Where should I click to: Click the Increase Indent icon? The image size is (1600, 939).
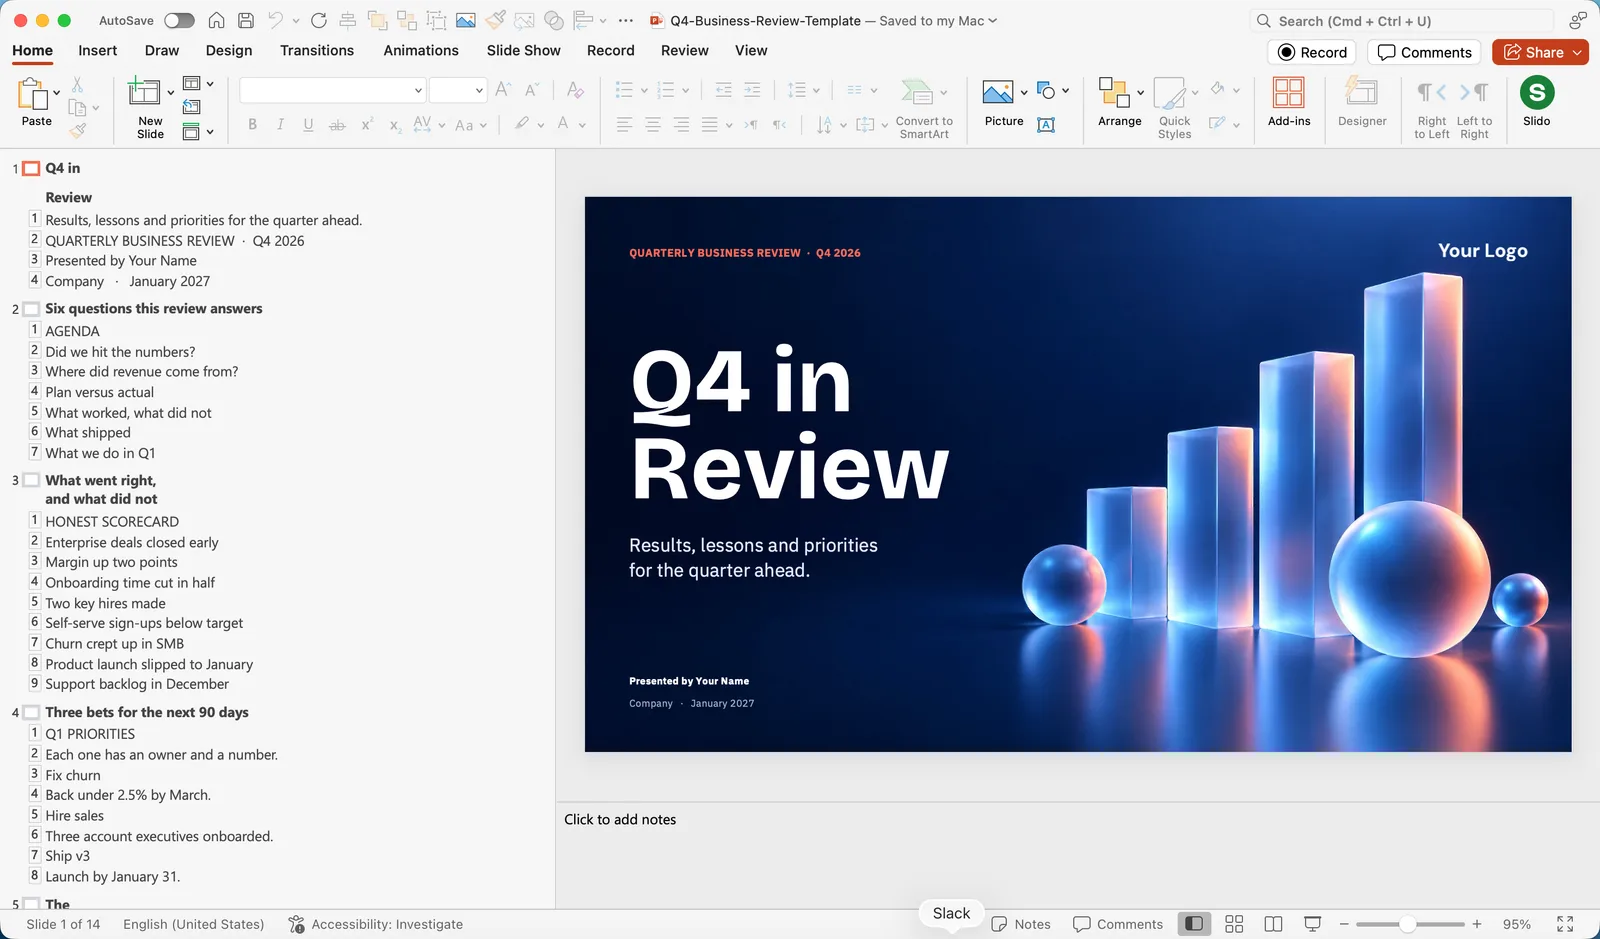(x=752, y=90)
